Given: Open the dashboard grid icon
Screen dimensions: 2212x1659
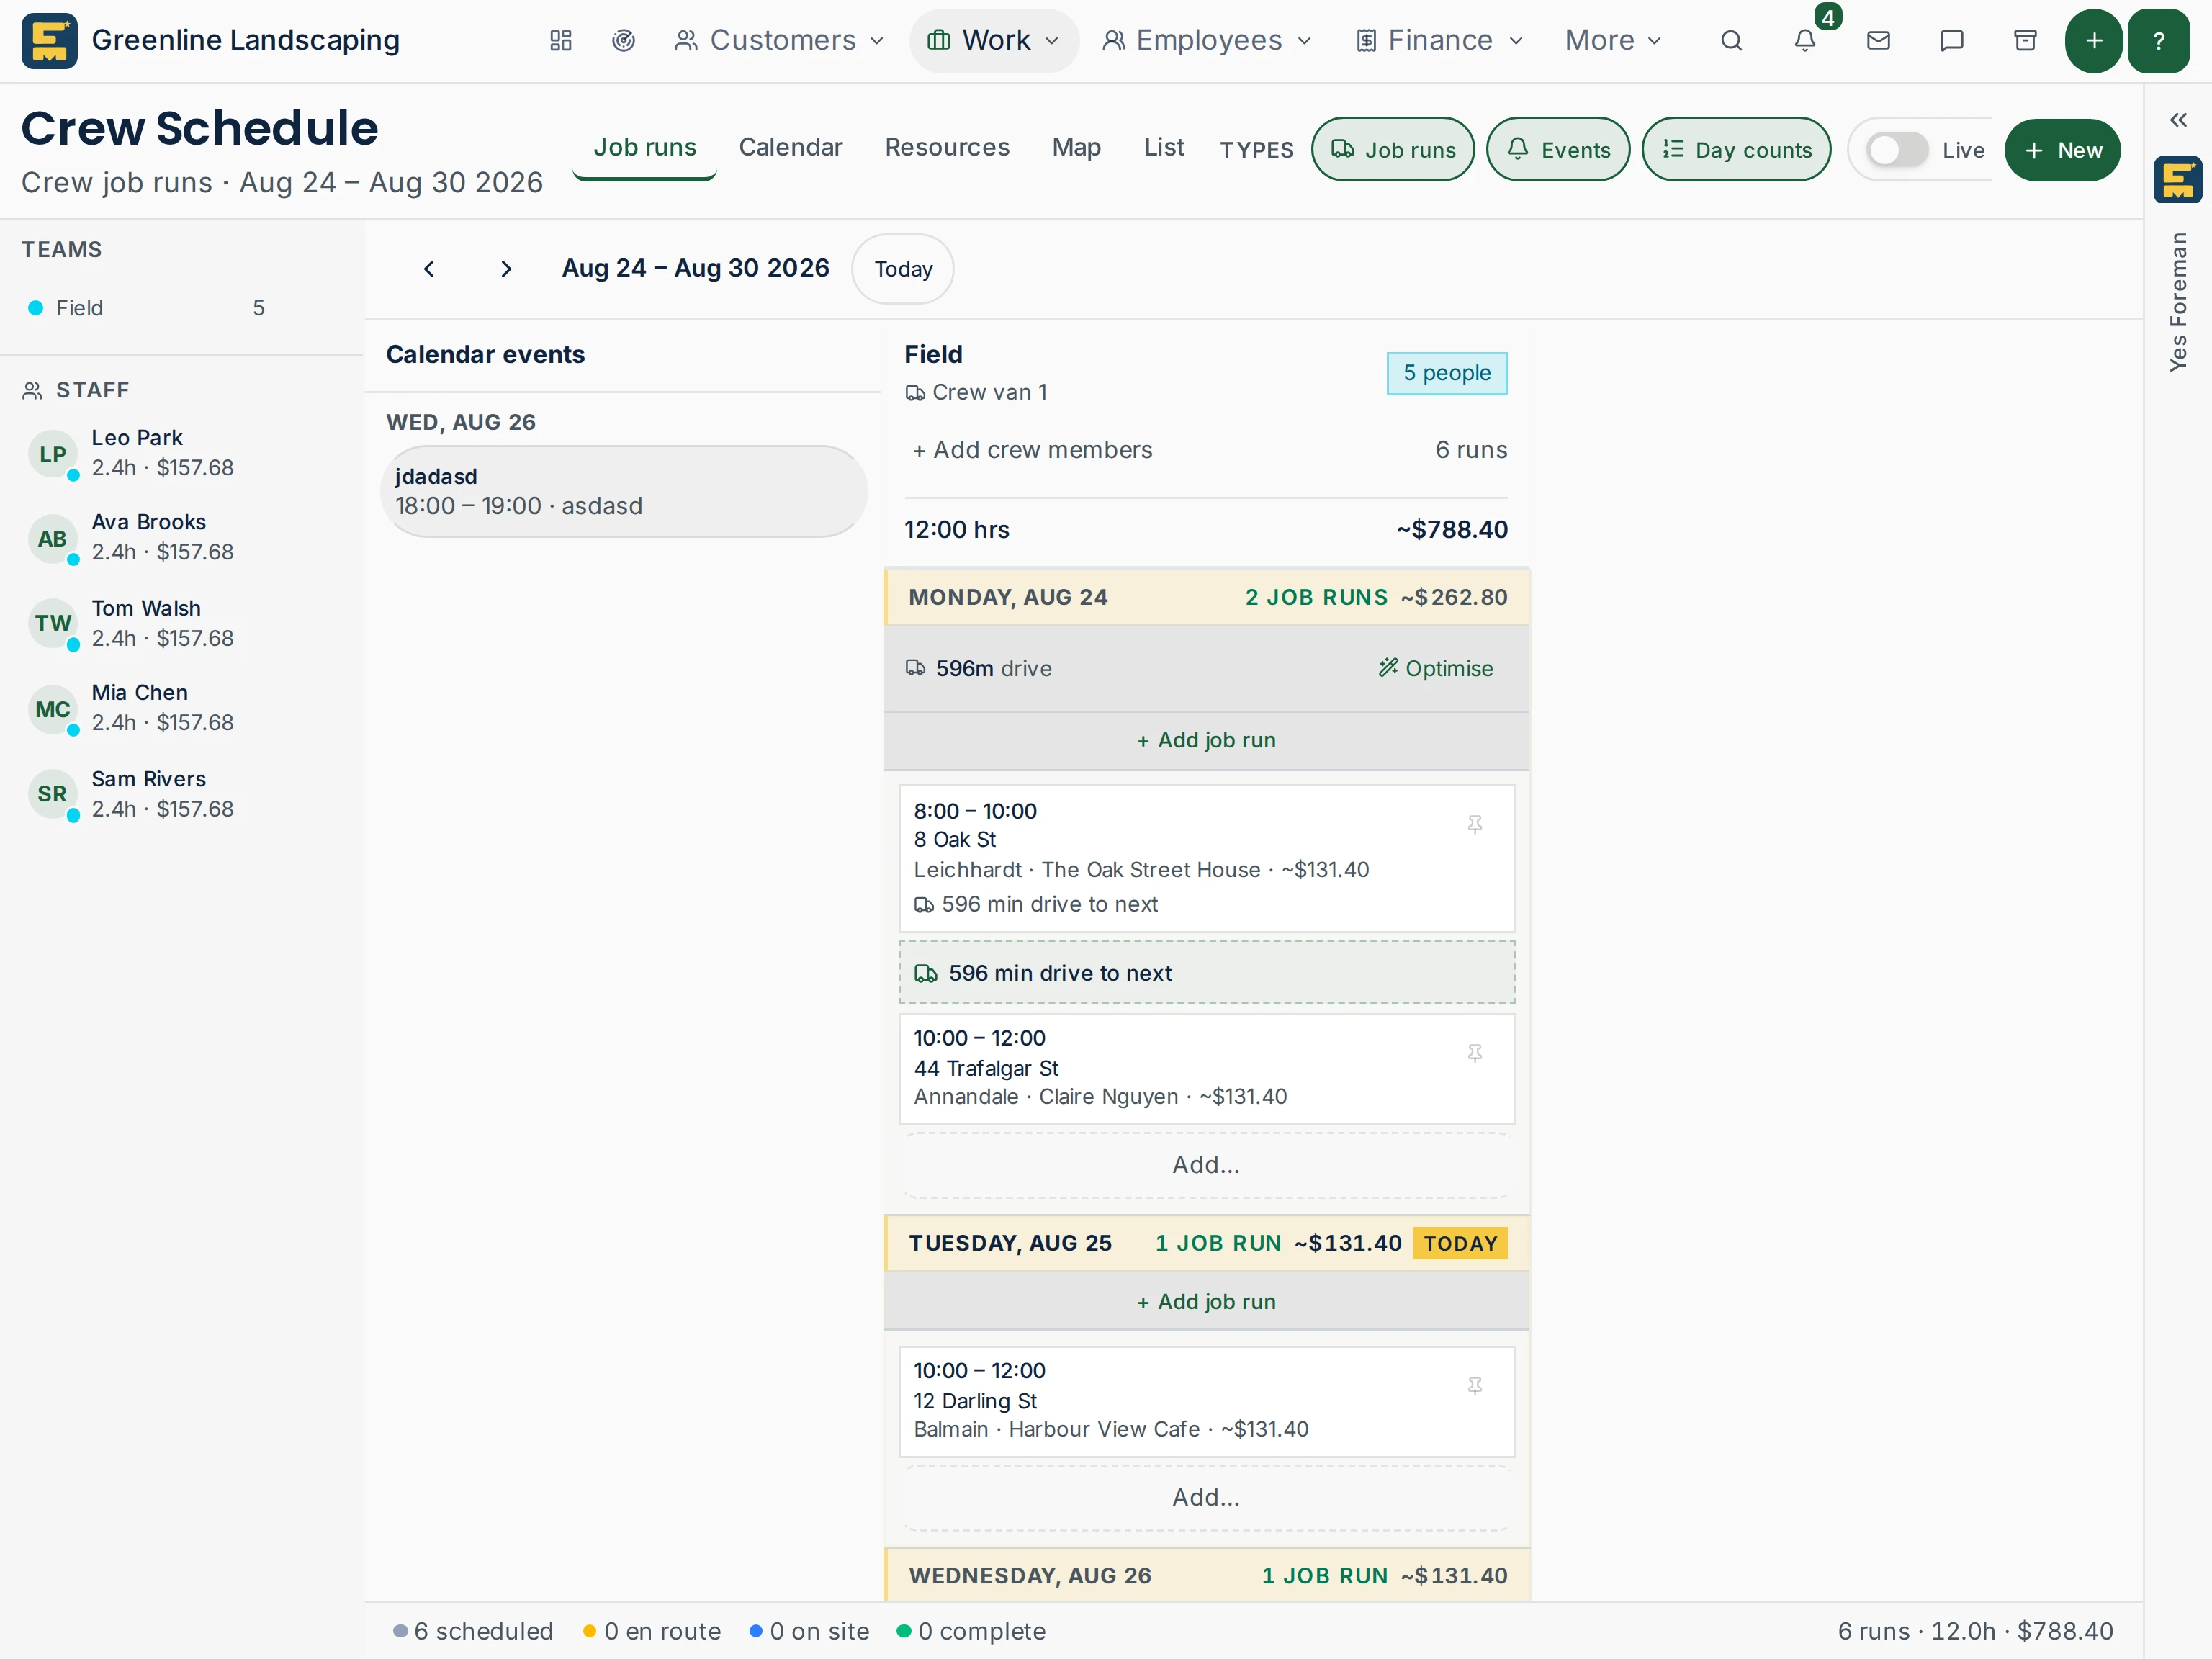Looking at the screenshot, I should click(x=560, y=40).
